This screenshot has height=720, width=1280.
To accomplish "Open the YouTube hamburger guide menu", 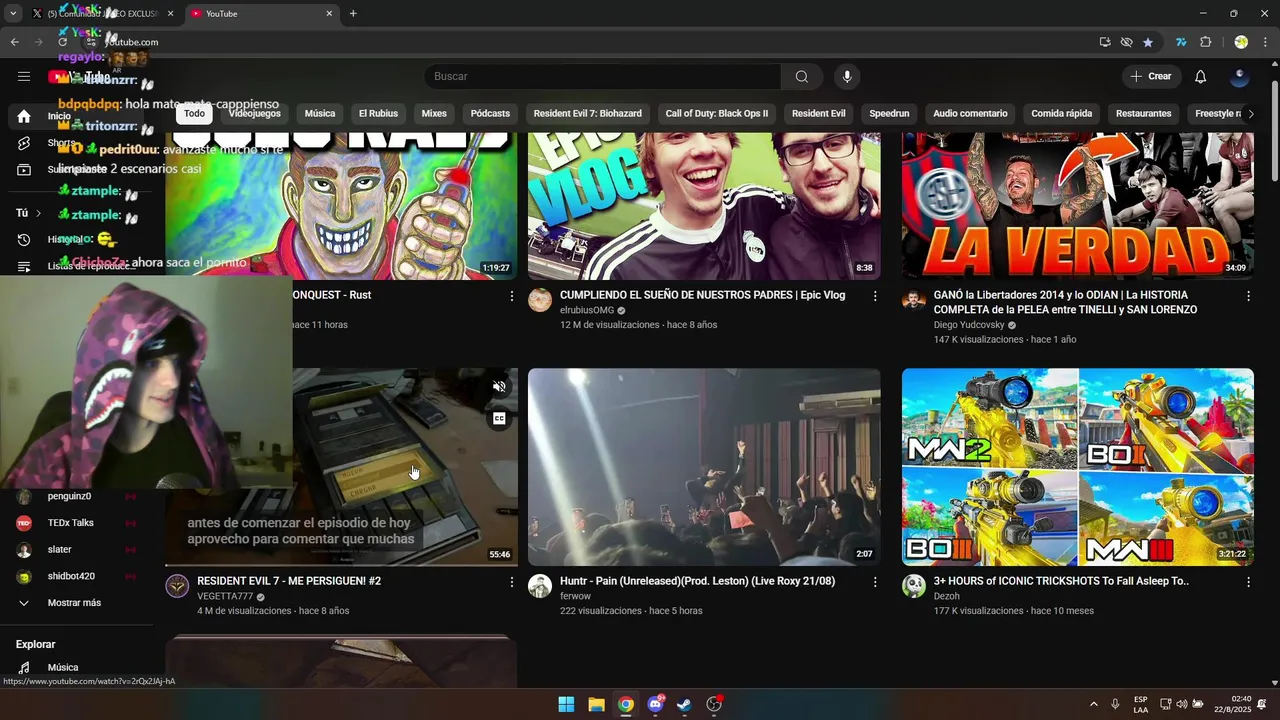I will (x=24, y=76).
